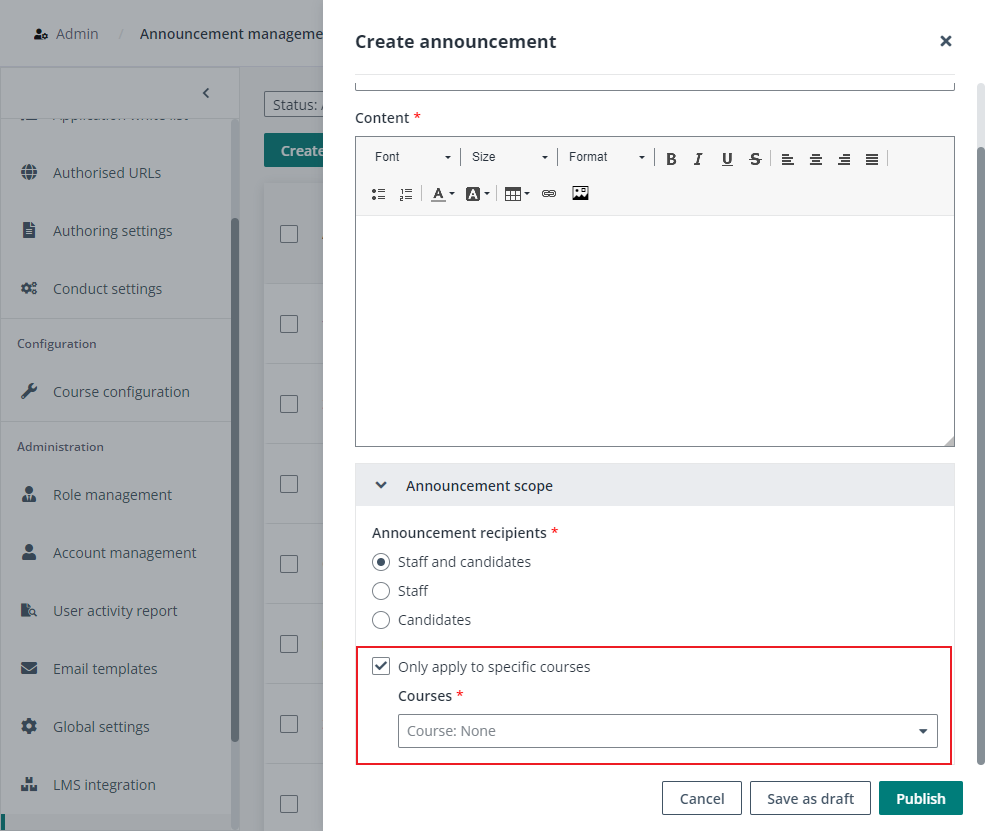The height and width of the screenshot is (831, 987).
Task: Insert a numbered list
Action: pos(406,194)
